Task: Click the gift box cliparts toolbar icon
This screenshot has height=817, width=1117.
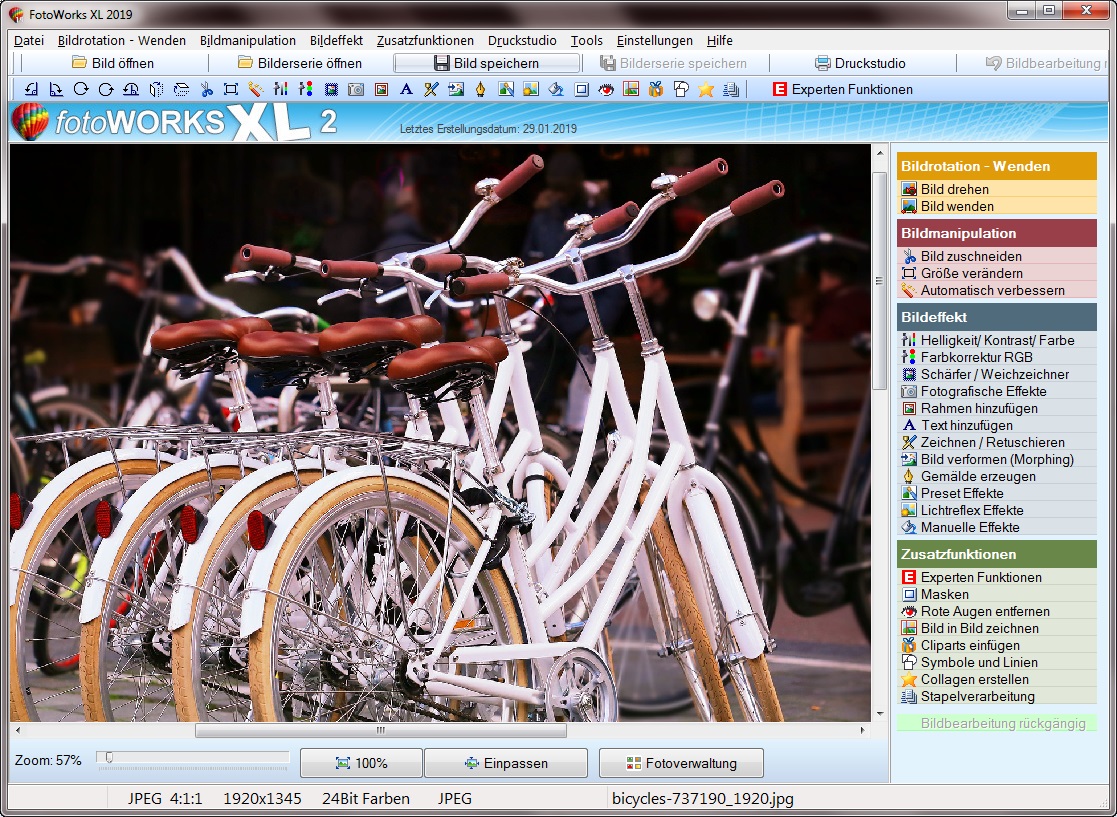Action: [x=655, y=89]
